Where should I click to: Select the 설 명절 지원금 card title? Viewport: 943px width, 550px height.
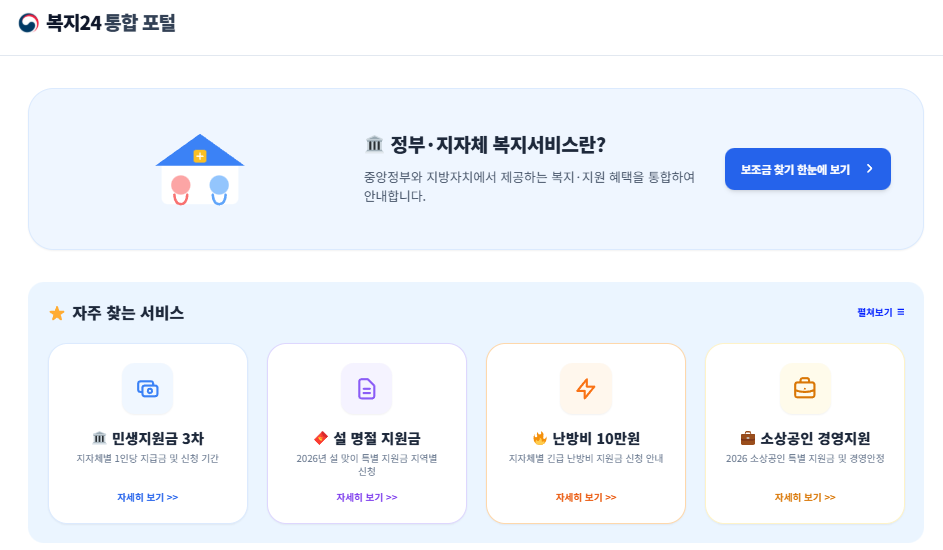pos(375,438)
